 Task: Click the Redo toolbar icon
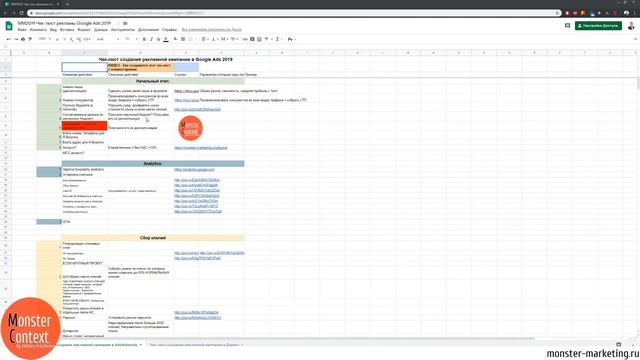(16, 39)
